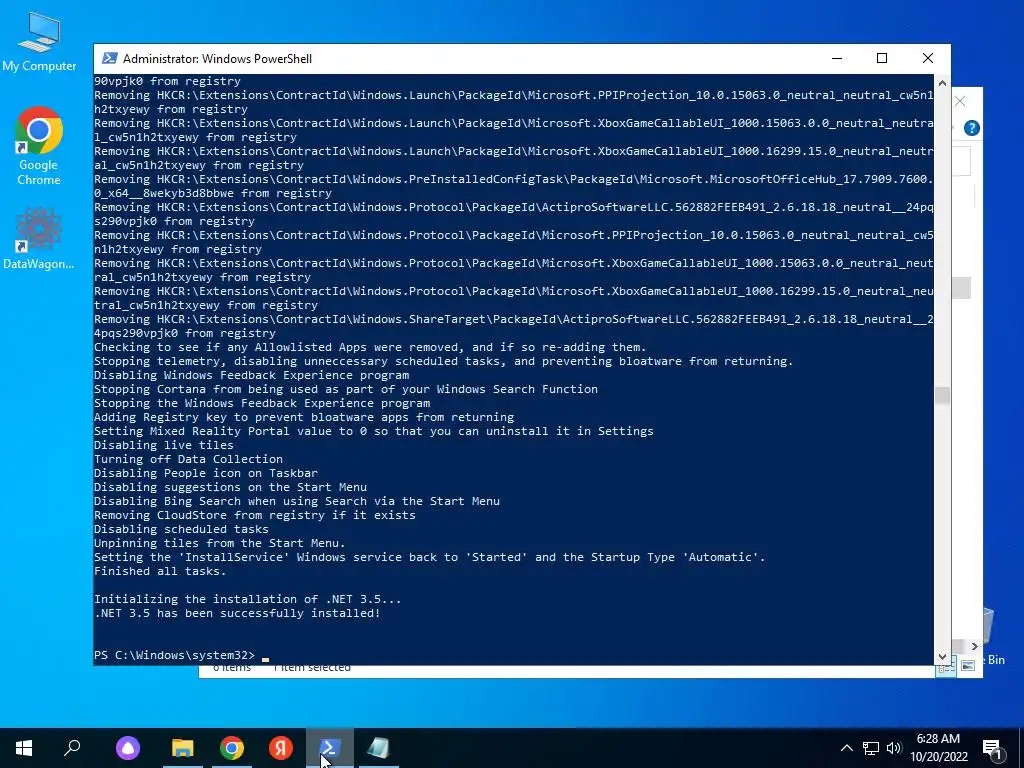
Task: Grab the PowerShell vertical scrollbar thumb
Action: point(942,395)
